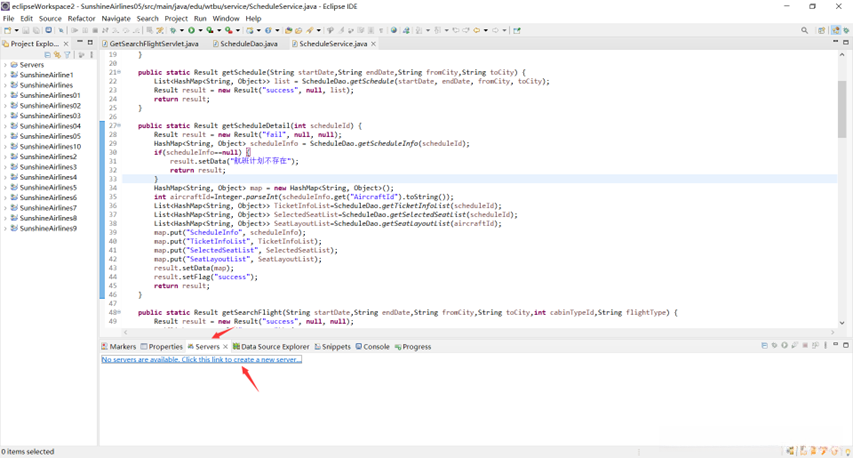Click the Pin Editor icon in toolbar
Image resolution: width=853 pixels, height=458 pixels.
coord(517,30)
